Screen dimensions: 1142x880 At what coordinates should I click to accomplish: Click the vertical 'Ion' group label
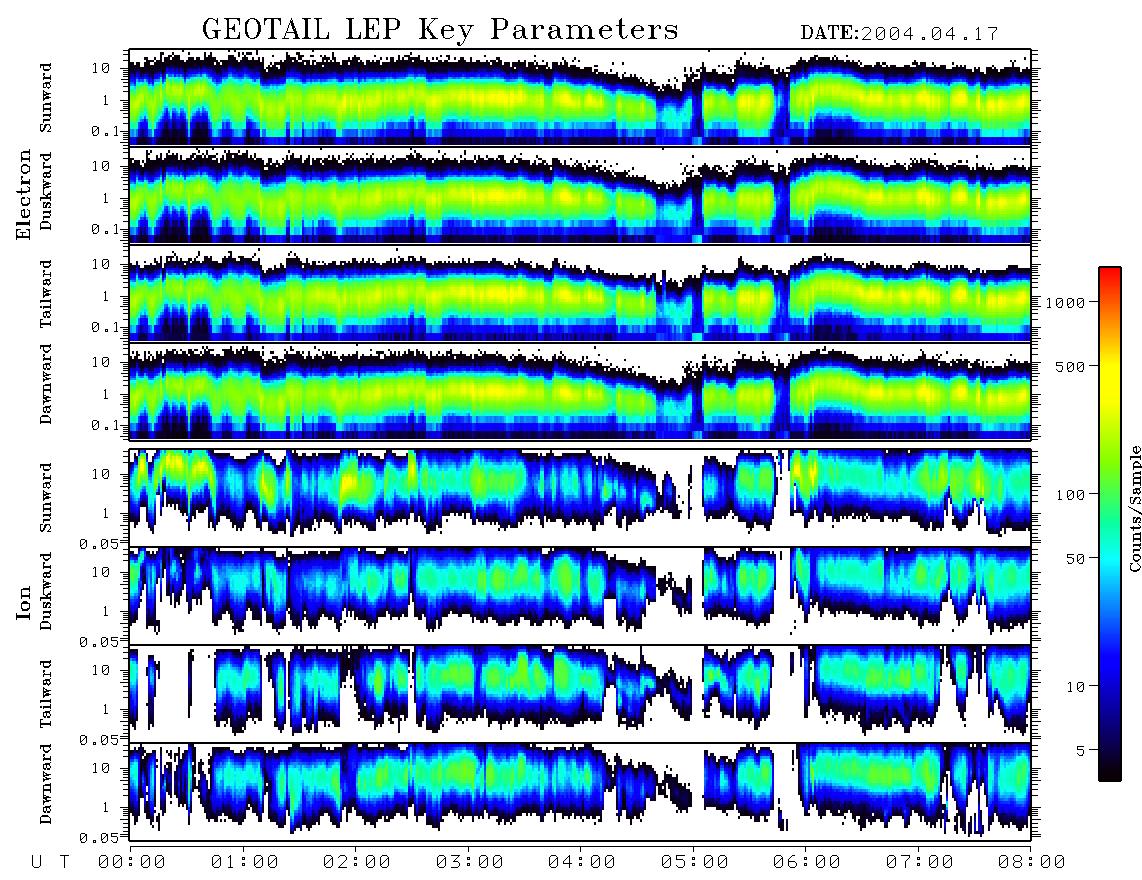[23, 602]
